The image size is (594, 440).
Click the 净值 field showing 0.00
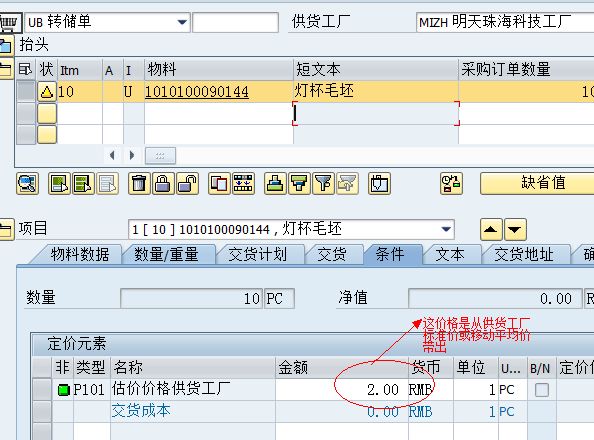click(x=495, y=299)
